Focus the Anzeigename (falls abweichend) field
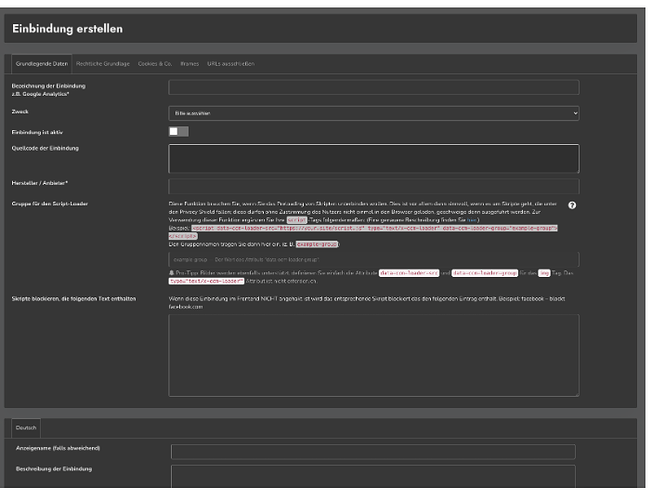This screenshot has height=500, width=665. coord(373,452)
